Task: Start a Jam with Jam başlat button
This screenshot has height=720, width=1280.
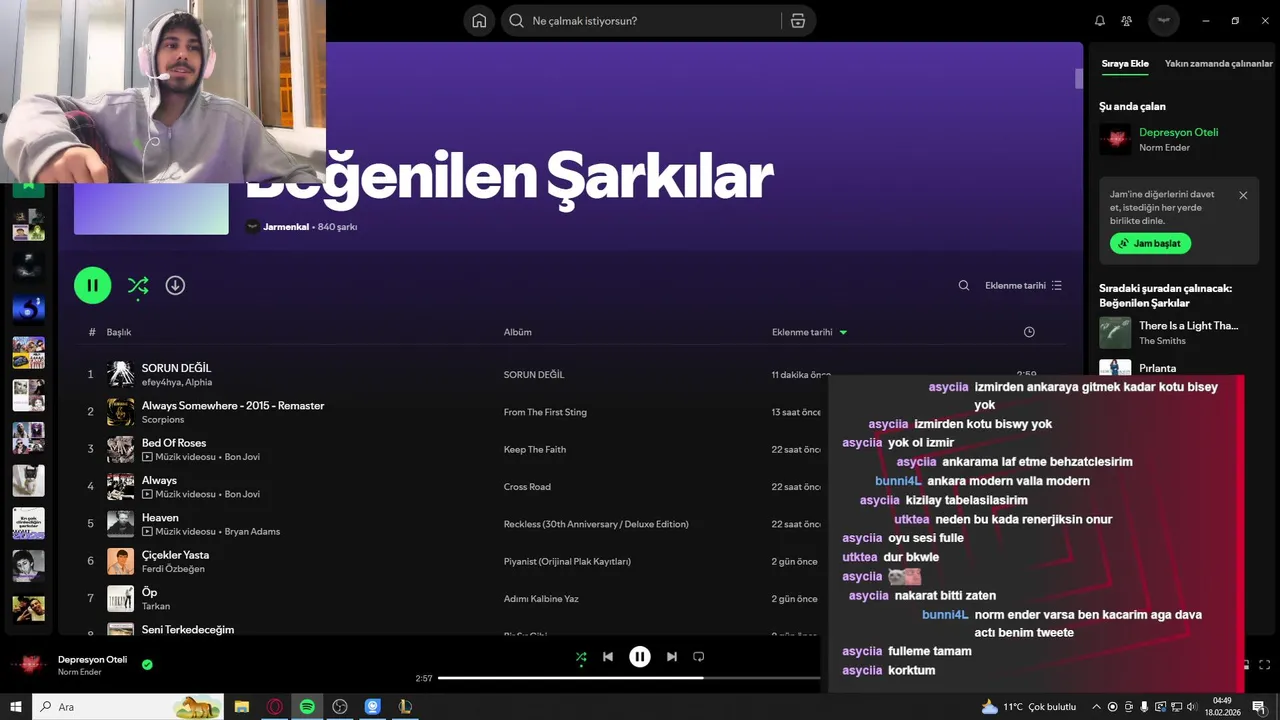Action: [1150, 243]
